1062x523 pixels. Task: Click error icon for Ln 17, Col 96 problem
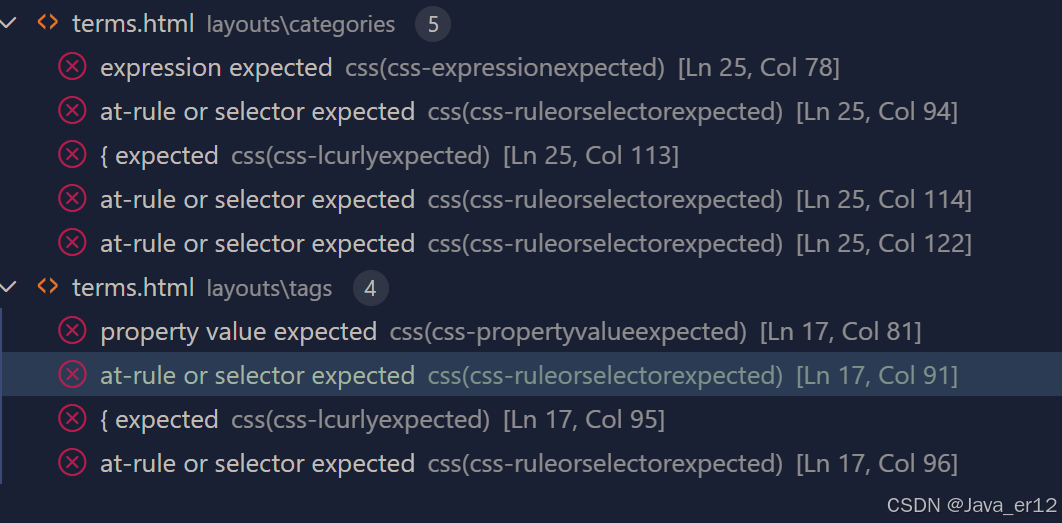72,462
